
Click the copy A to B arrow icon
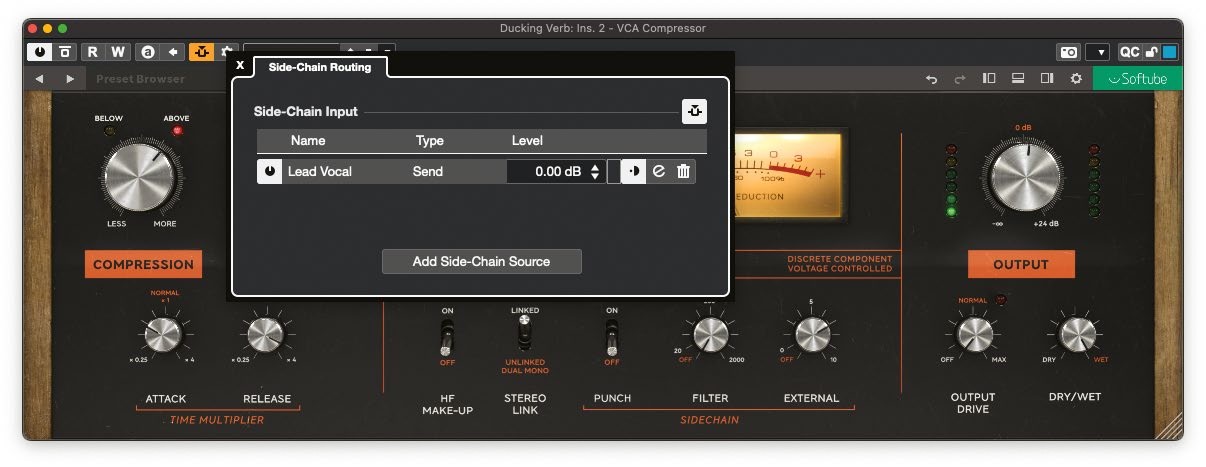click(x=172, y=52)
